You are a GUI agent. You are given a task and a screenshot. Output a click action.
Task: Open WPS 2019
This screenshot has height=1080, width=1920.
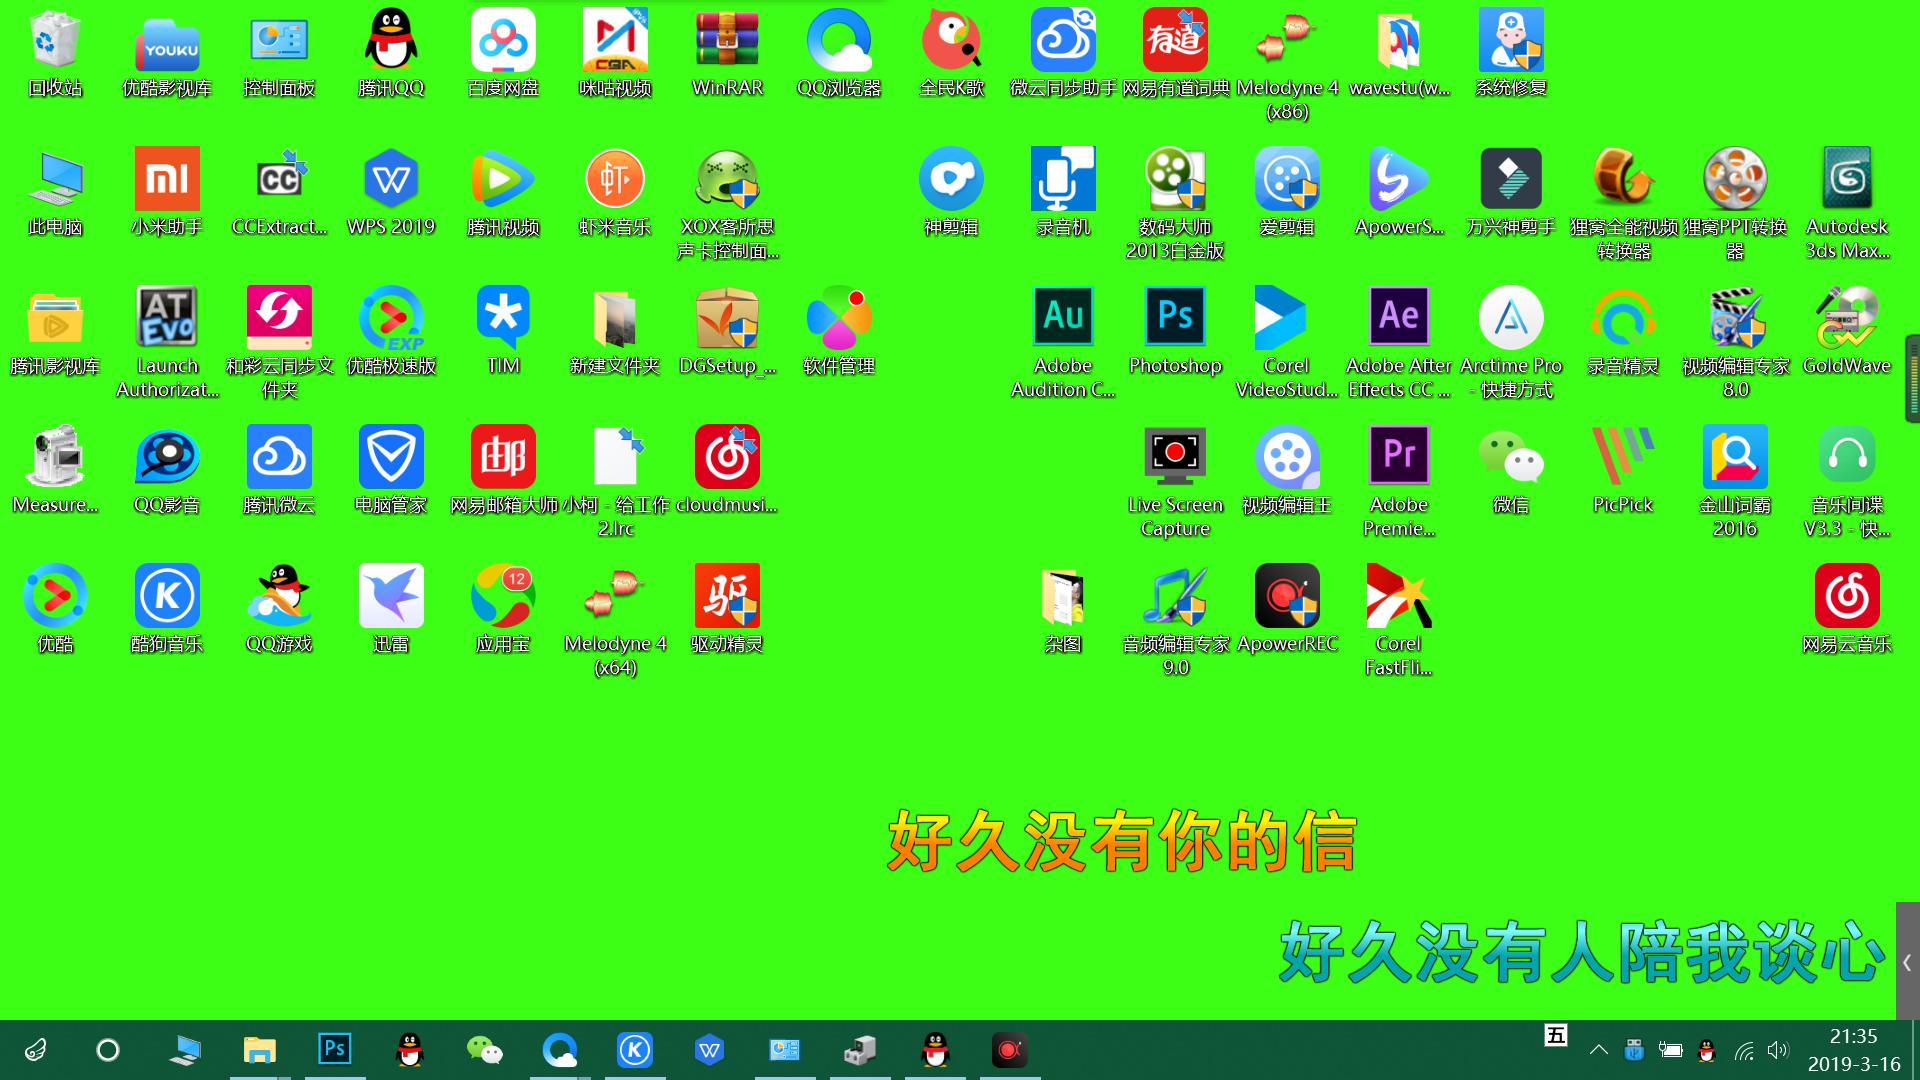[x=391, y=180]
